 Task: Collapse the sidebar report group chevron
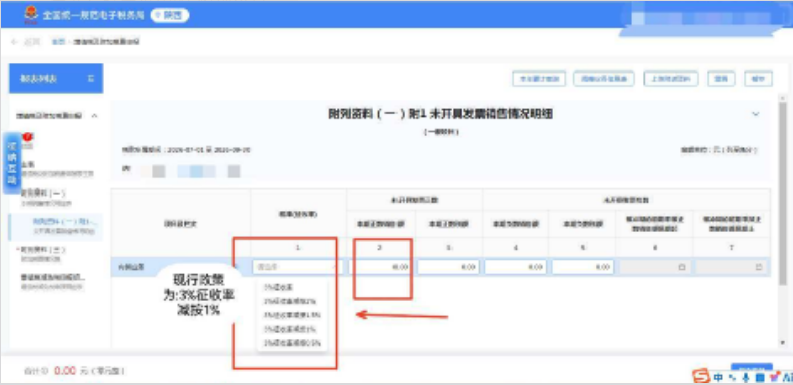[94, 116]
